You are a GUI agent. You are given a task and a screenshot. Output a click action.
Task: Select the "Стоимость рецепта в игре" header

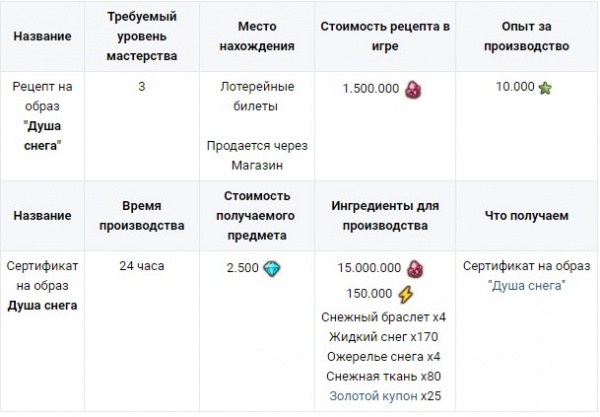coord(384,36)
